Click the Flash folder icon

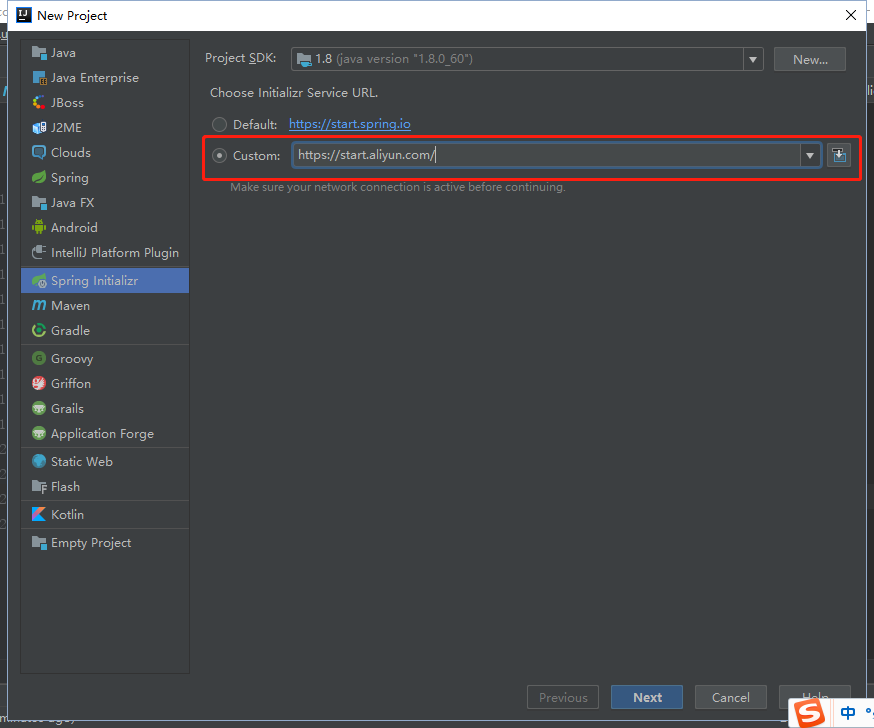click(x=39, y=486)
